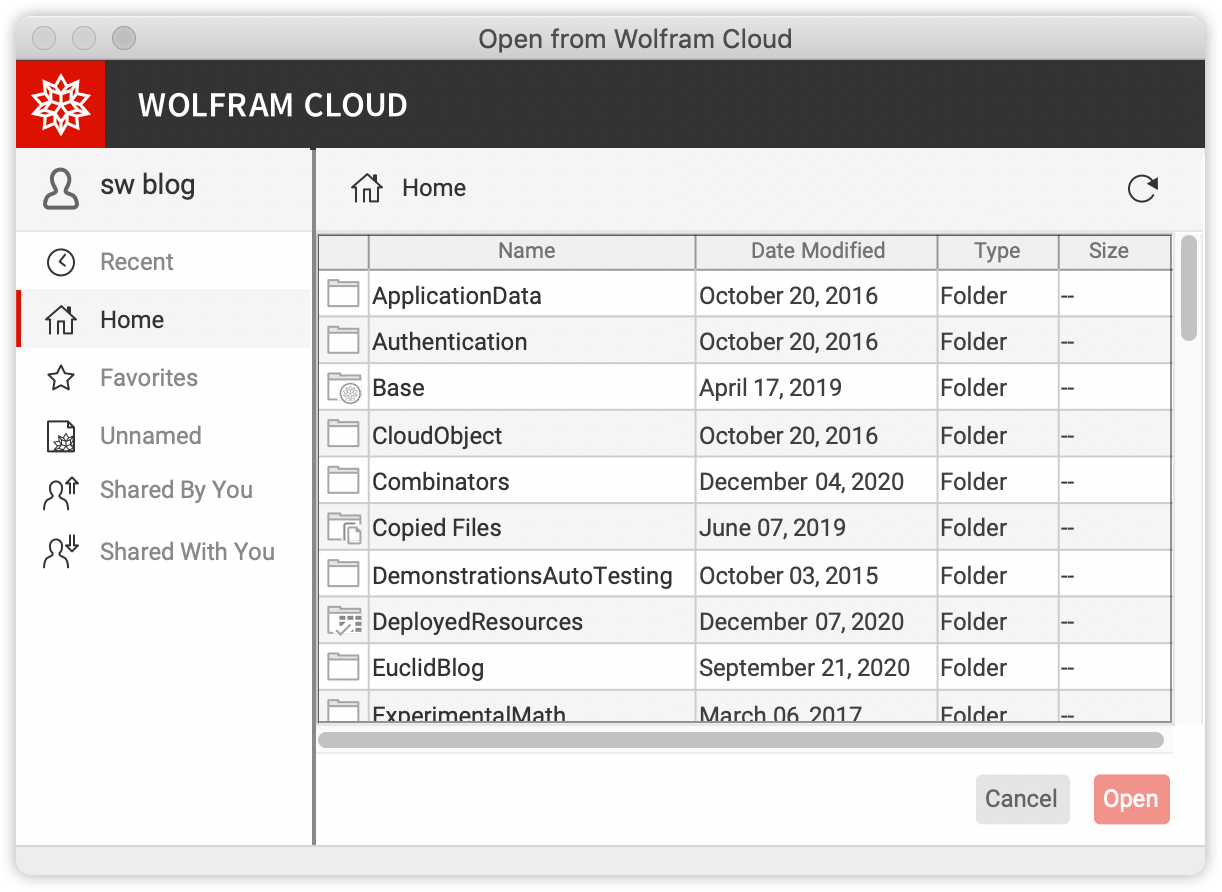
Task: Click the Copied Files folder icon
Action: pyautogui.click(x=343, y=527)
